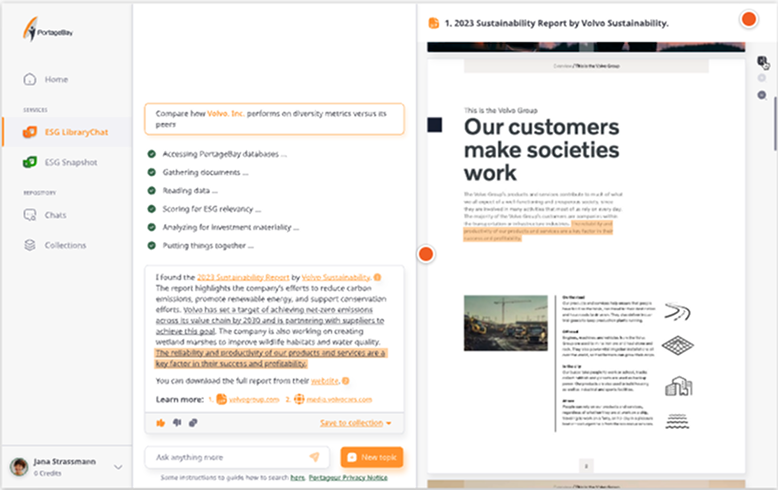
Task: Open the 2023 Sustainability Report link
Action: click(243, 277)
